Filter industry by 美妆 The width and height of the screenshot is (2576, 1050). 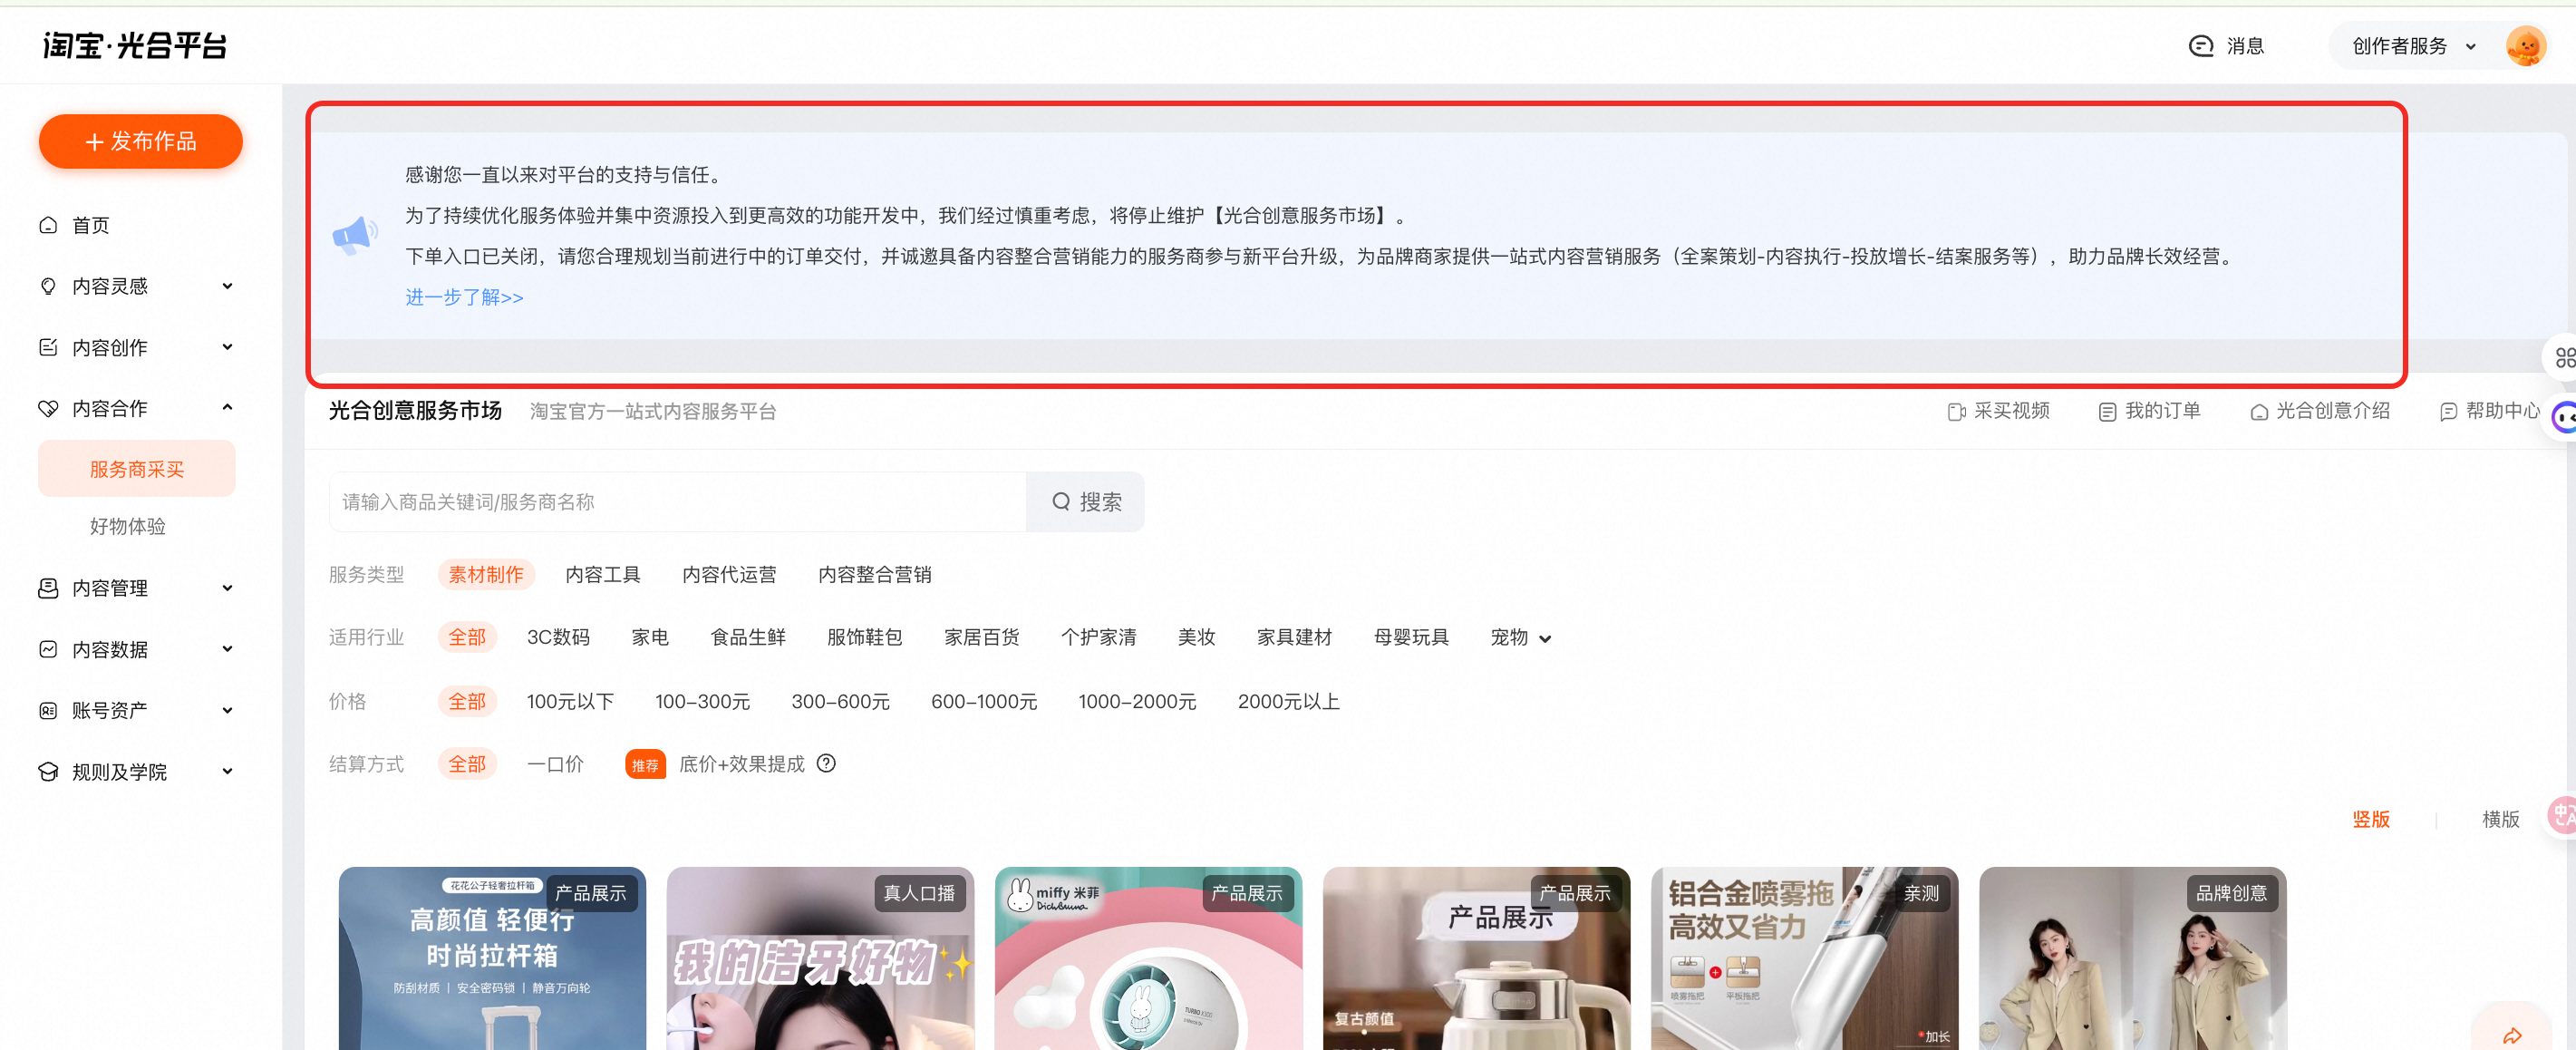(1196, 638)
